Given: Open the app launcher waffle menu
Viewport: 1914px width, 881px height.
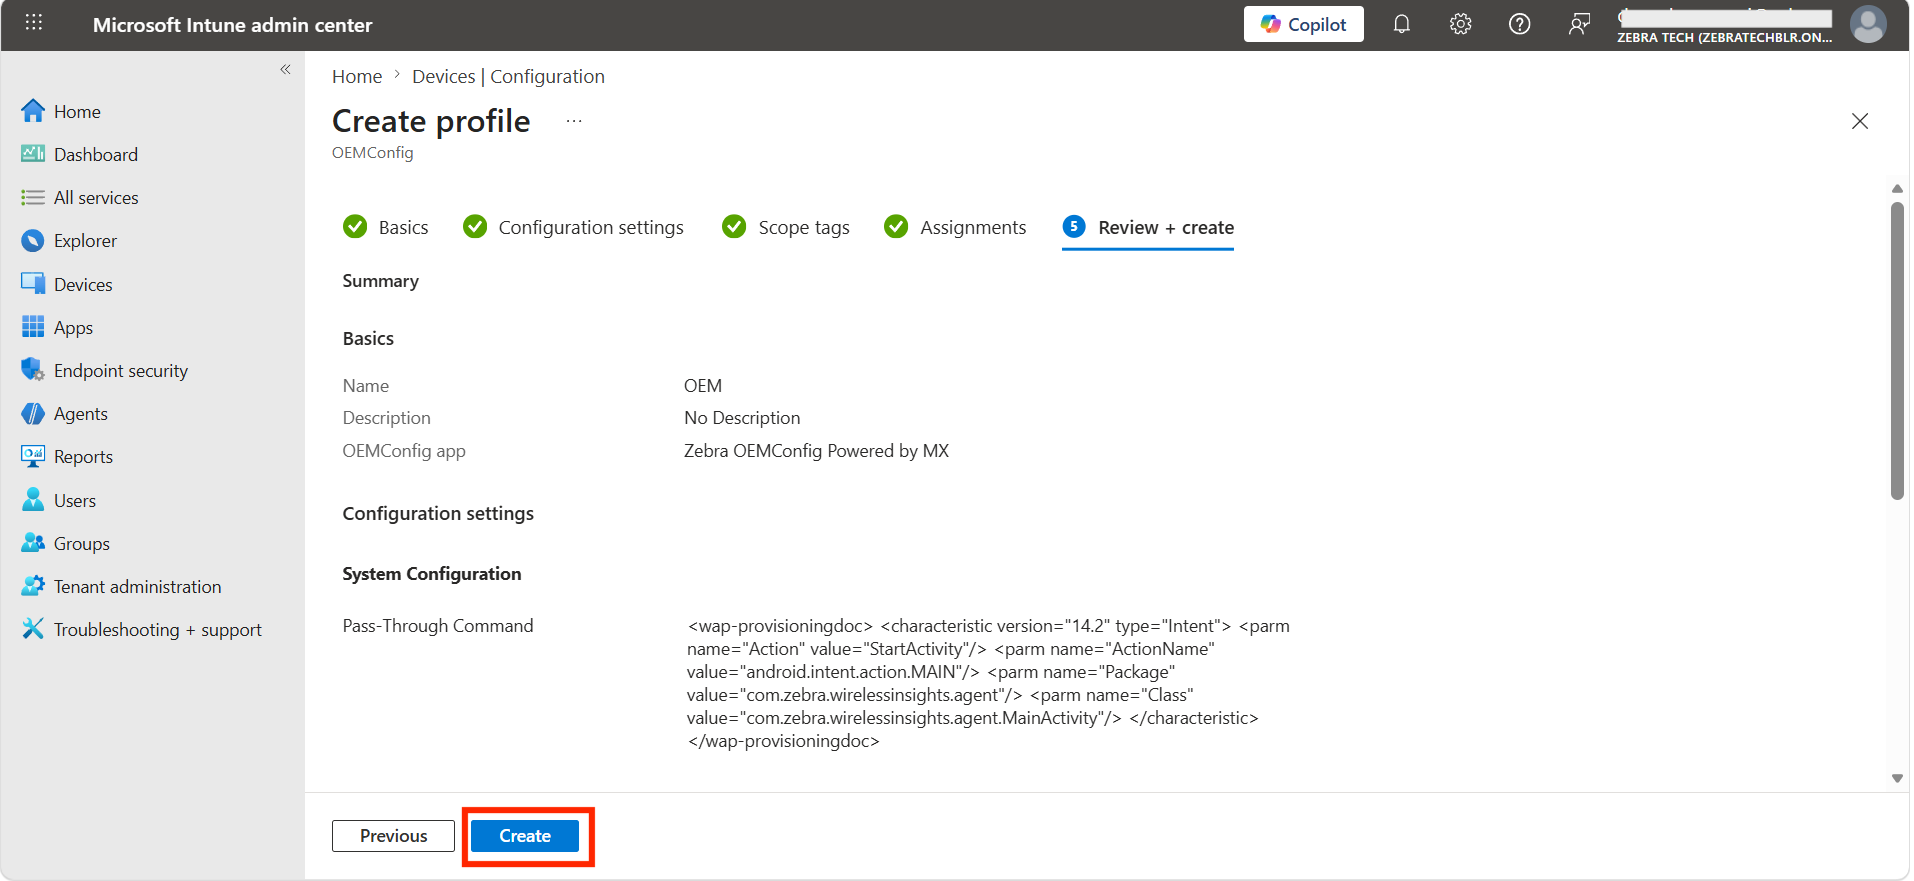Looking at the screenshot, I should pyautogui.click(x=34, y=23).
